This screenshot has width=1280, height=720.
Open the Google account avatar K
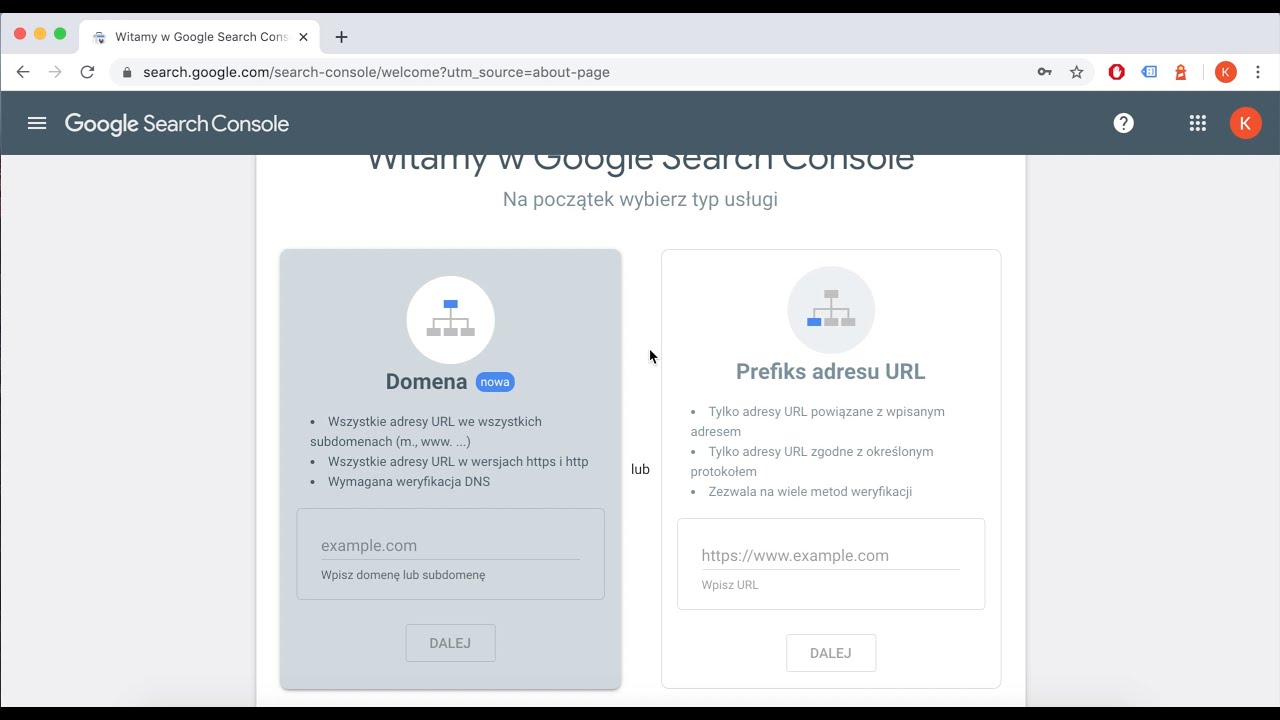click(1245, 123)
